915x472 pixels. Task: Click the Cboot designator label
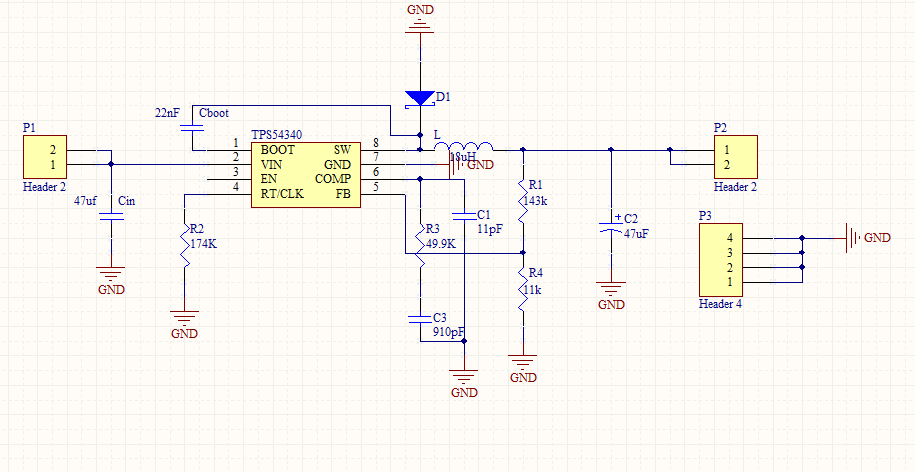[x=214, y=114]
